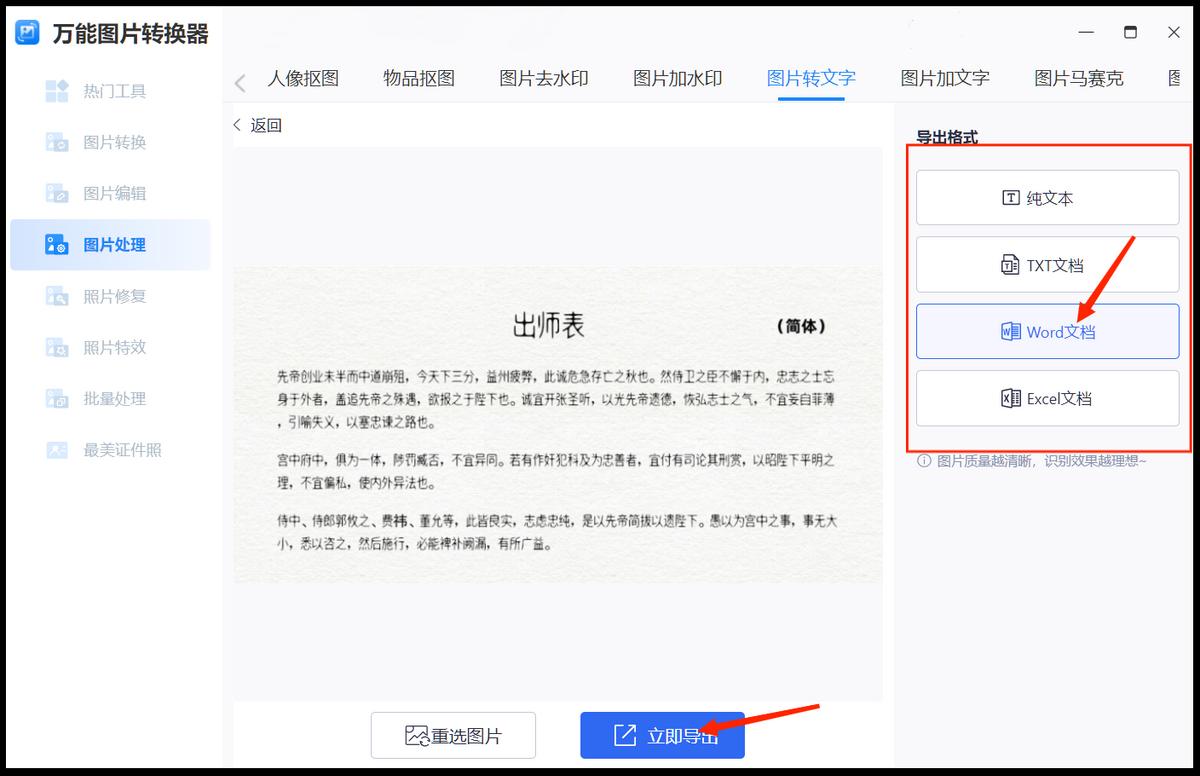Go back using the 返回 arrow
Screen dimensions: 1200x776
pos(257,124)
